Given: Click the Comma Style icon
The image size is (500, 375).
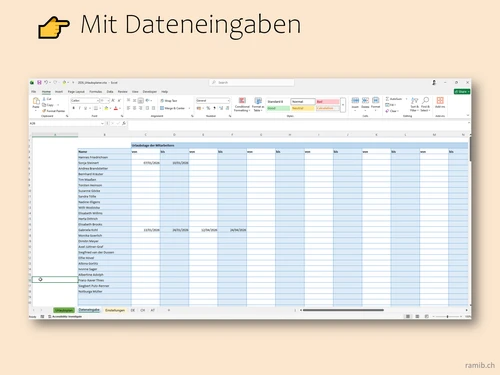Looking at the screenshot, I should (214, 108).
